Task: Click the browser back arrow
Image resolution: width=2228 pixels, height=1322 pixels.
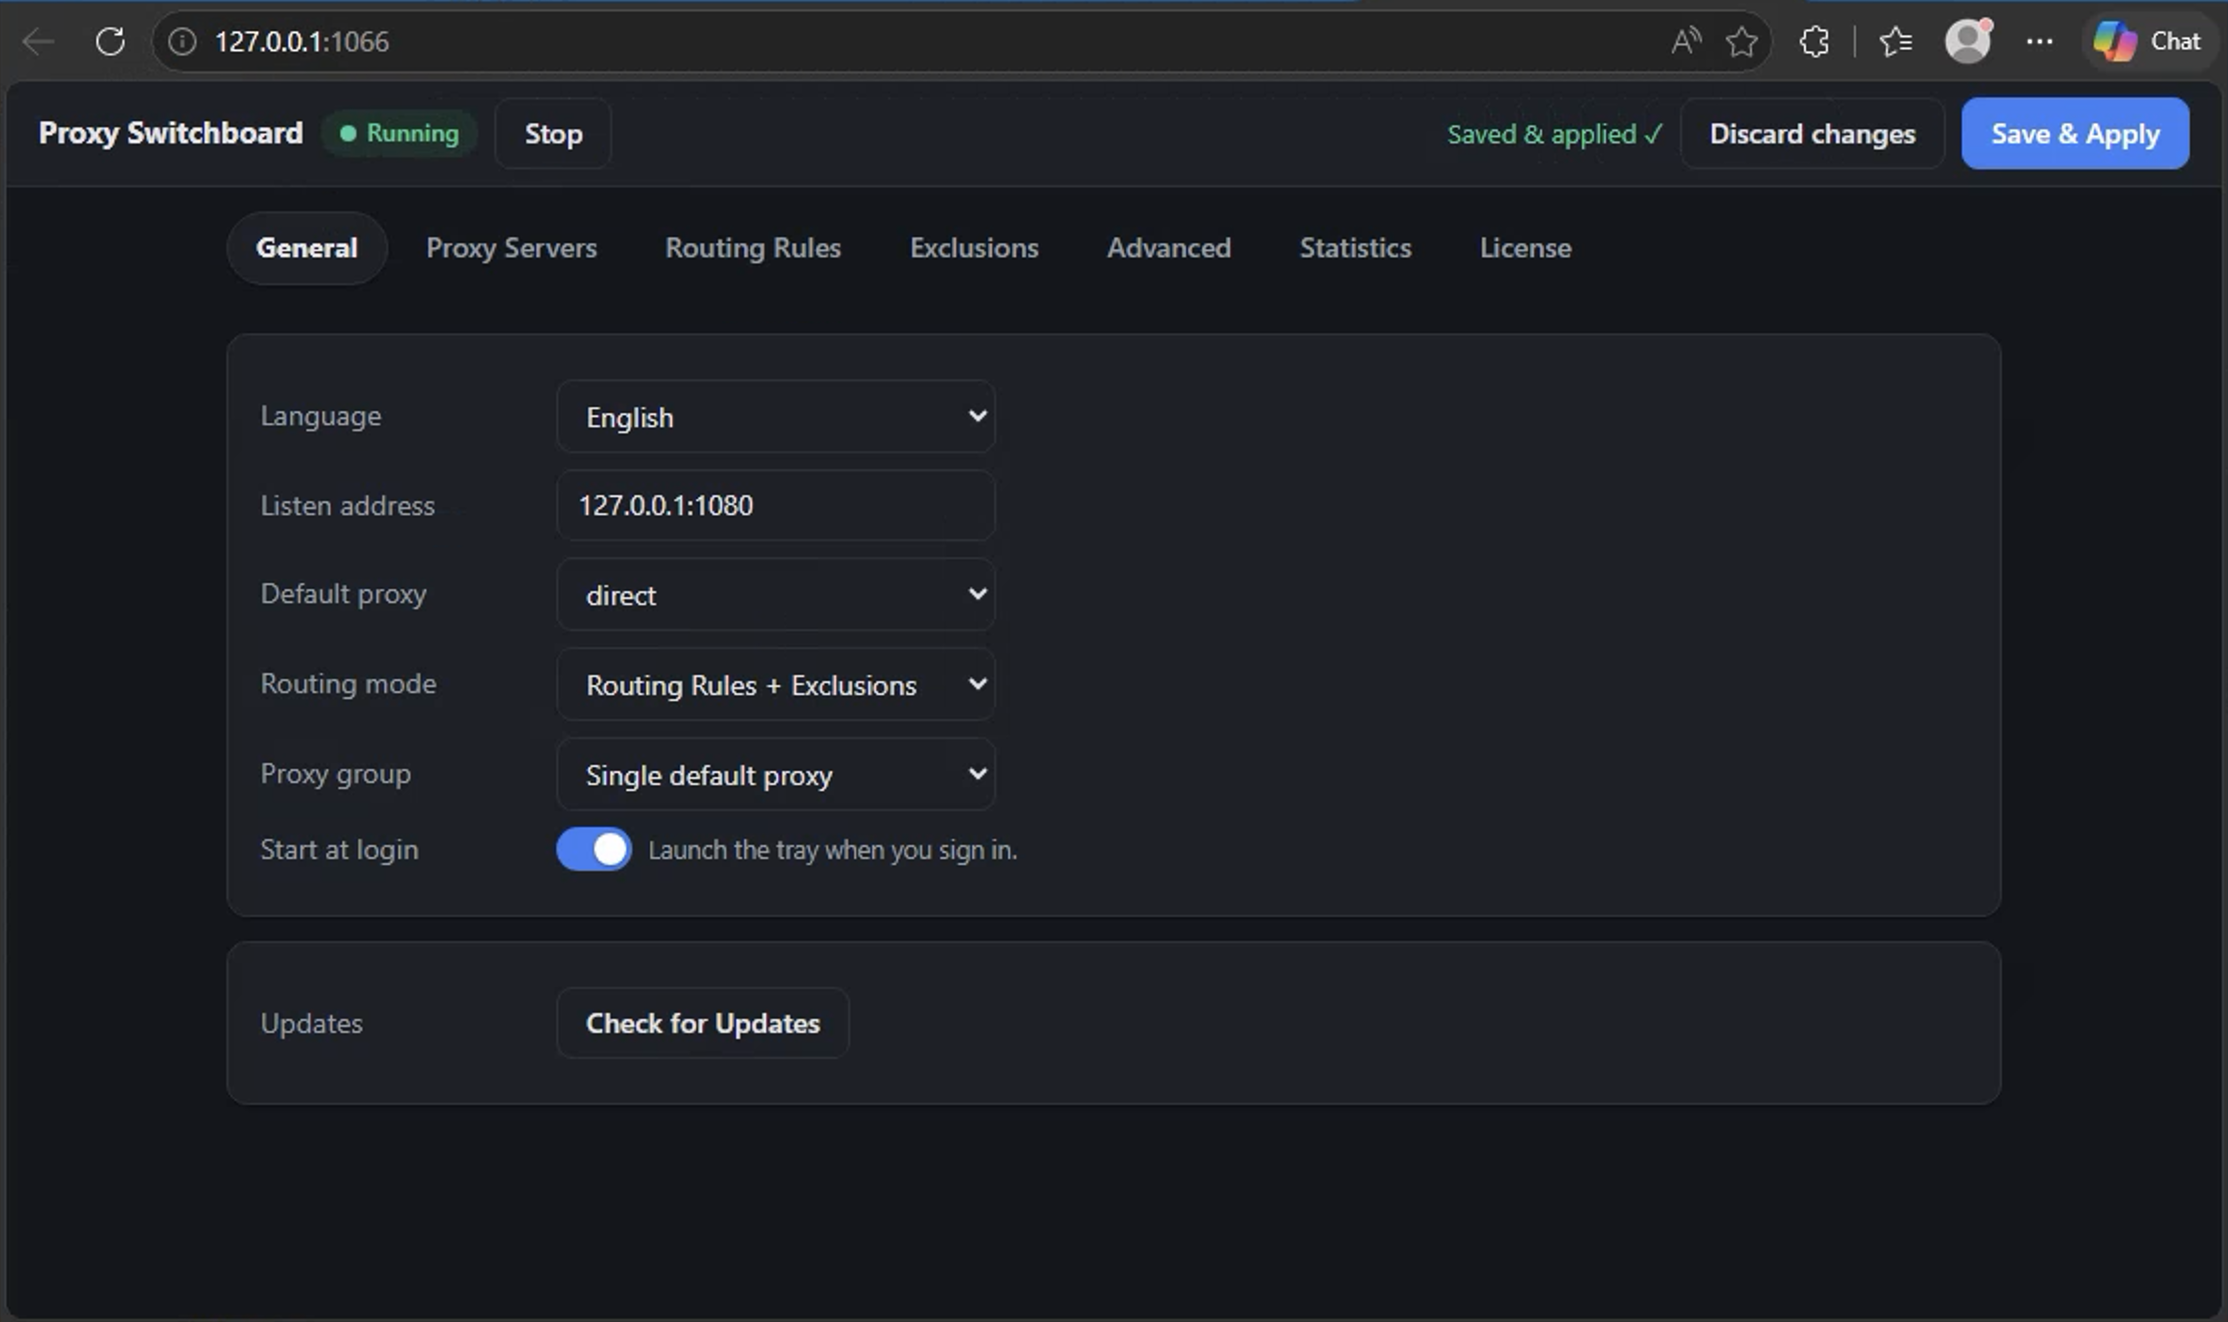Action: tap(39, 42)
